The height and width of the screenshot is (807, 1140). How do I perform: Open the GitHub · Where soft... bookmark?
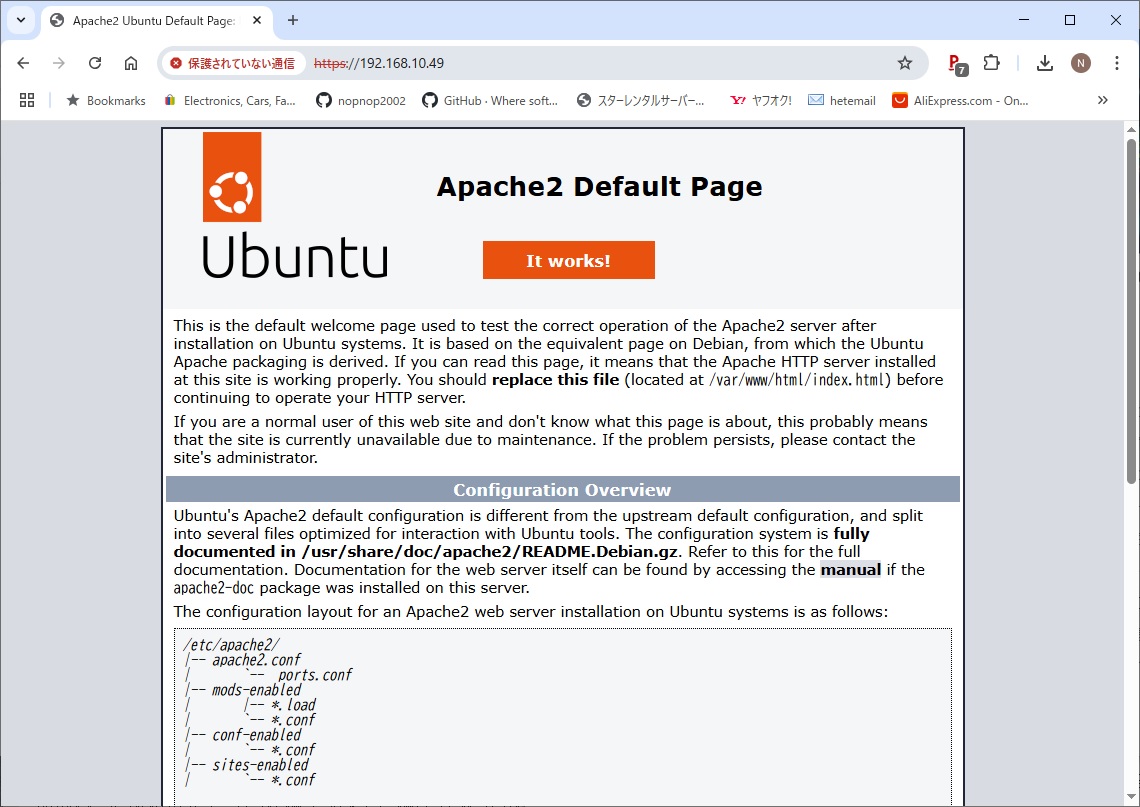pos(490,100)
